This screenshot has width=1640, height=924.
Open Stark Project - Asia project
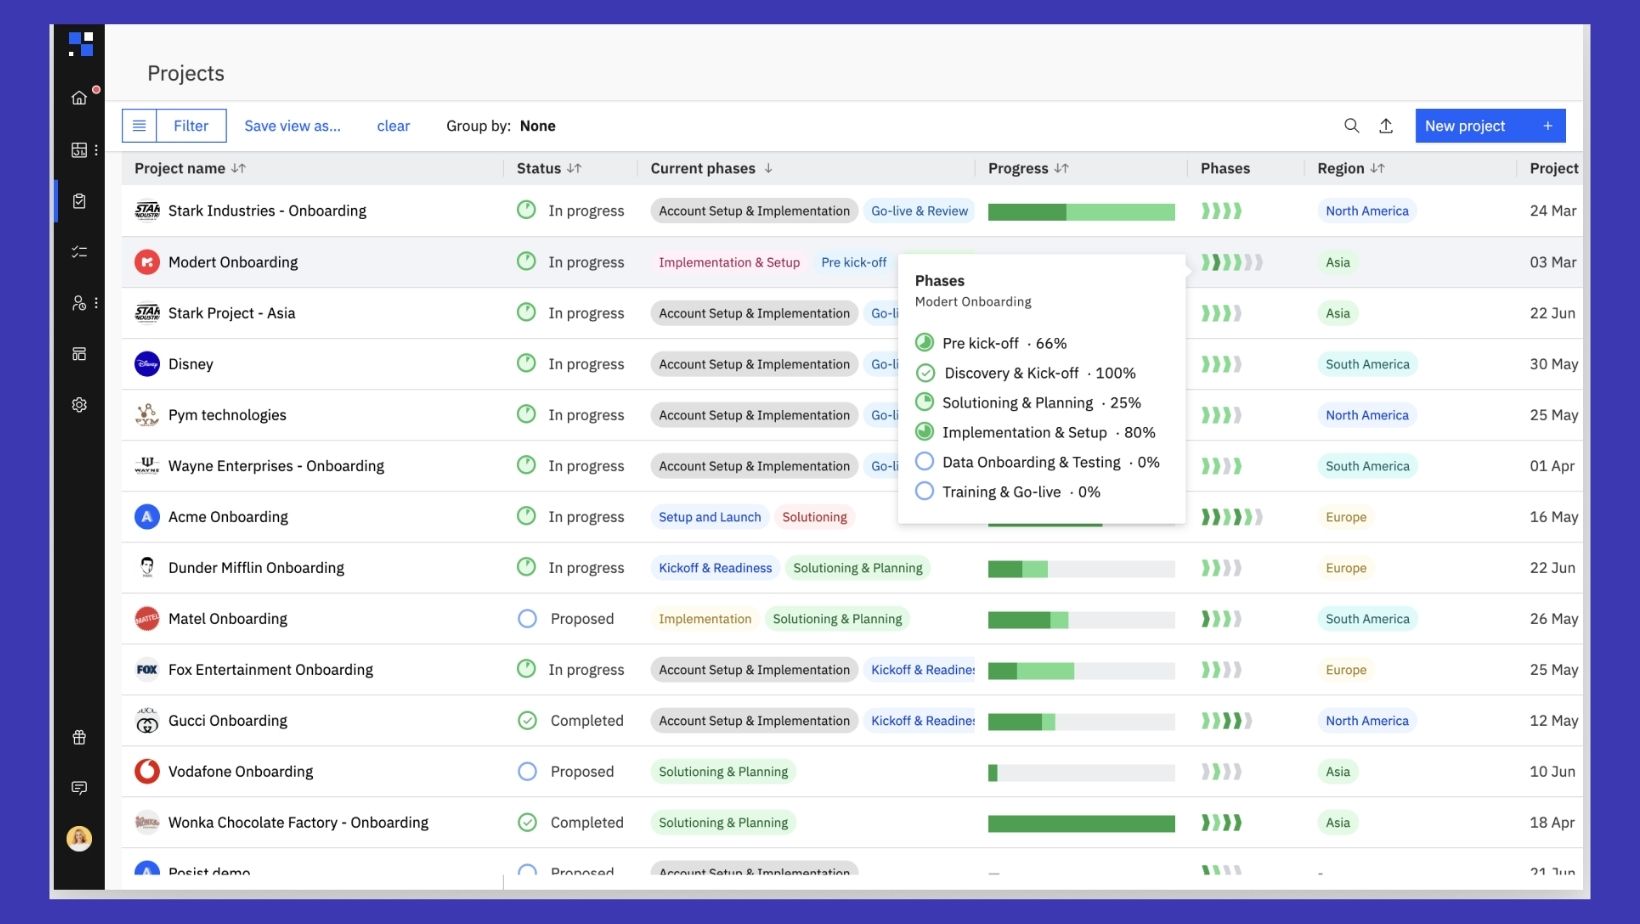232,313
